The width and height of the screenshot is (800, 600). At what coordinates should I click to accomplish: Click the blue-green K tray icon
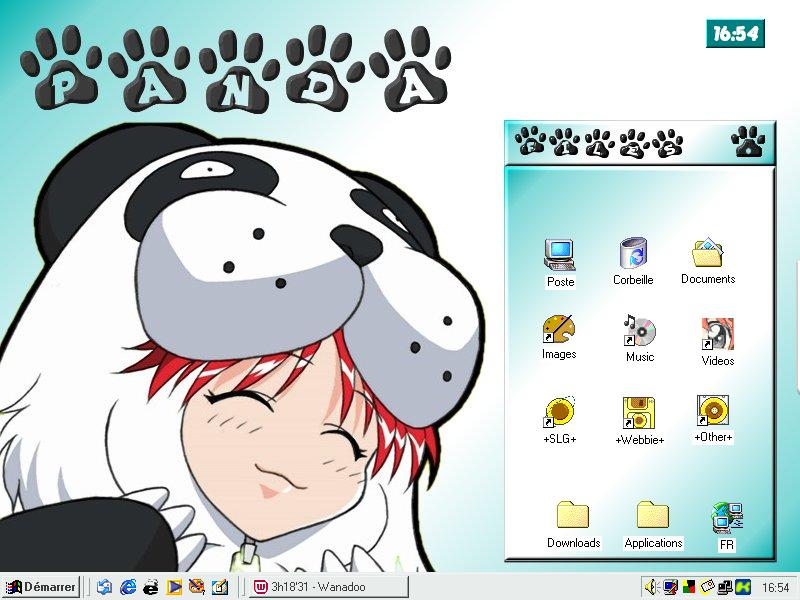coord(743,587)
